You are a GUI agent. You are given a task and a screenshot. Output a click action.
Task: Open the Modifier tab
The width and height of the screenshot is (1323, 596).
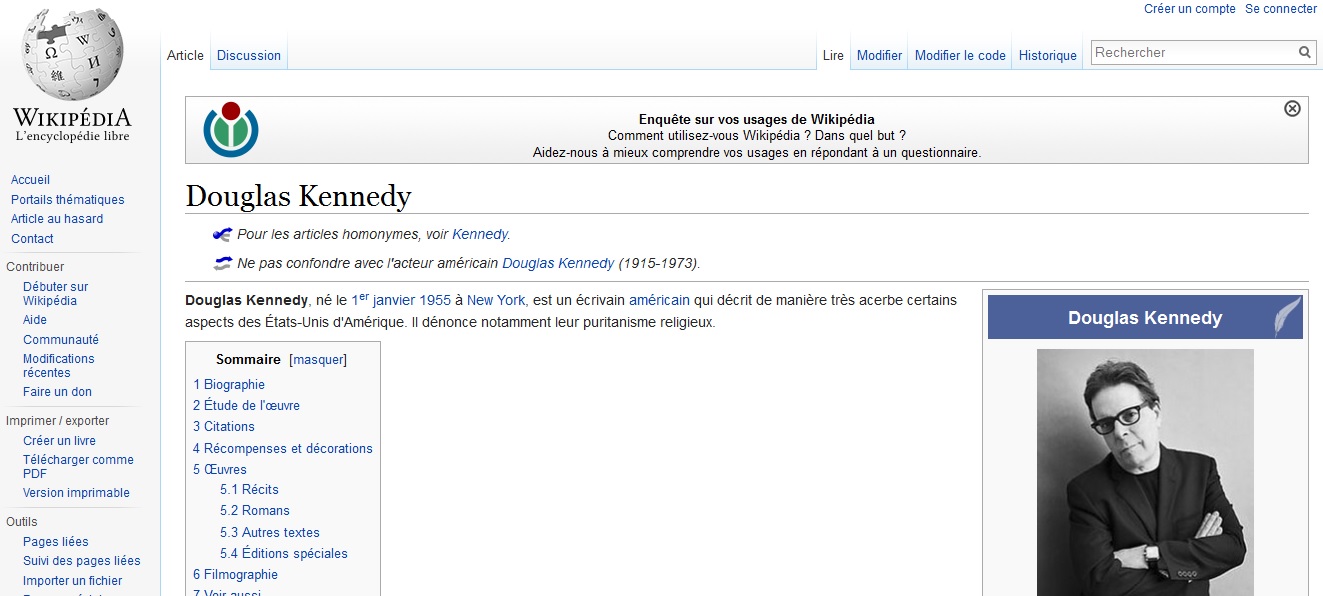(880, 56)
